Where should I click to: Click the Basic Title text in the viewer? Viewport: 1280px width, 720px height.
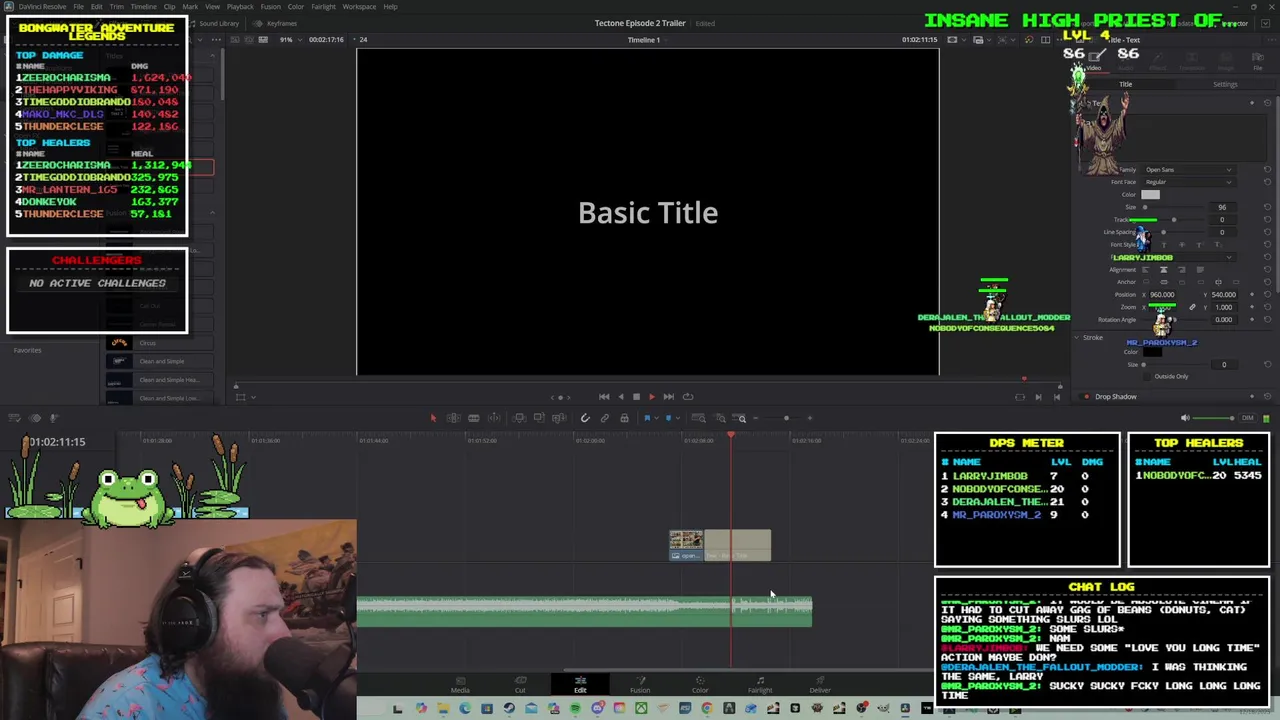pos(648,213)
